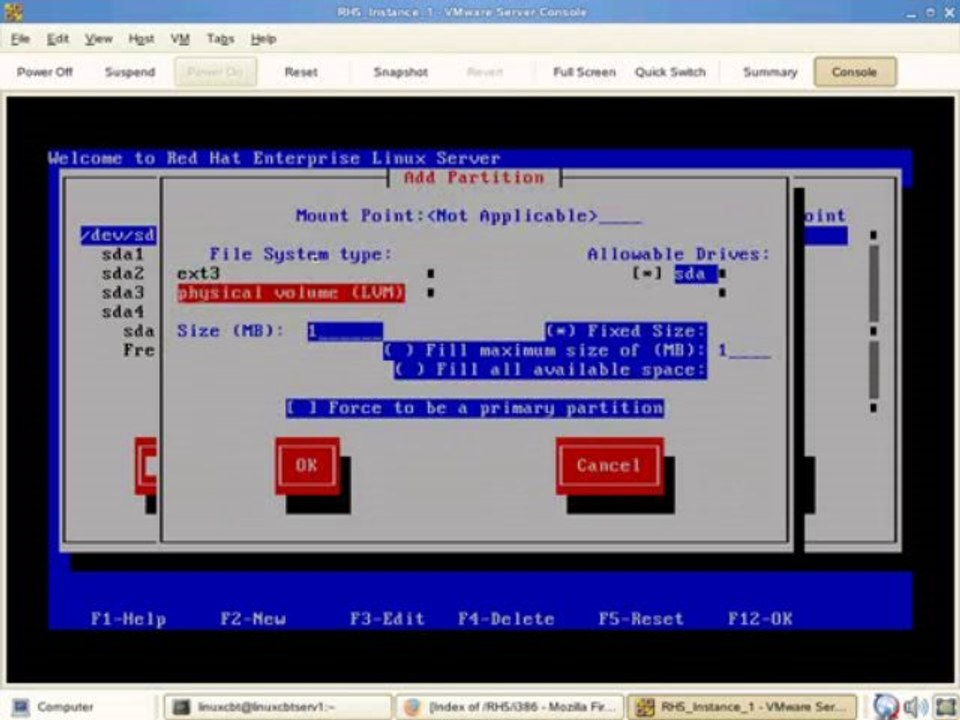Open the Computer menu in taskbar
The image size is (960, 720).
coord(54,707)
